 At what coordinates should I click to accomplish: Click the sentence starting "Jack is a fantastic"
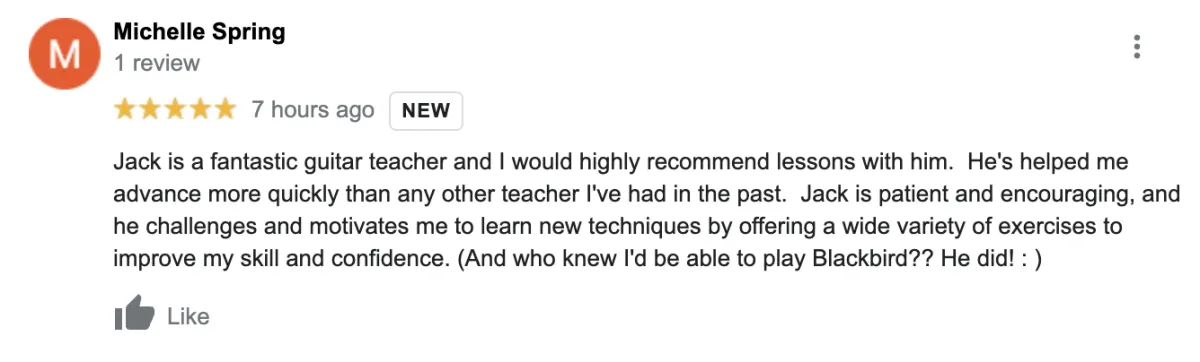(x=425, y=162)
